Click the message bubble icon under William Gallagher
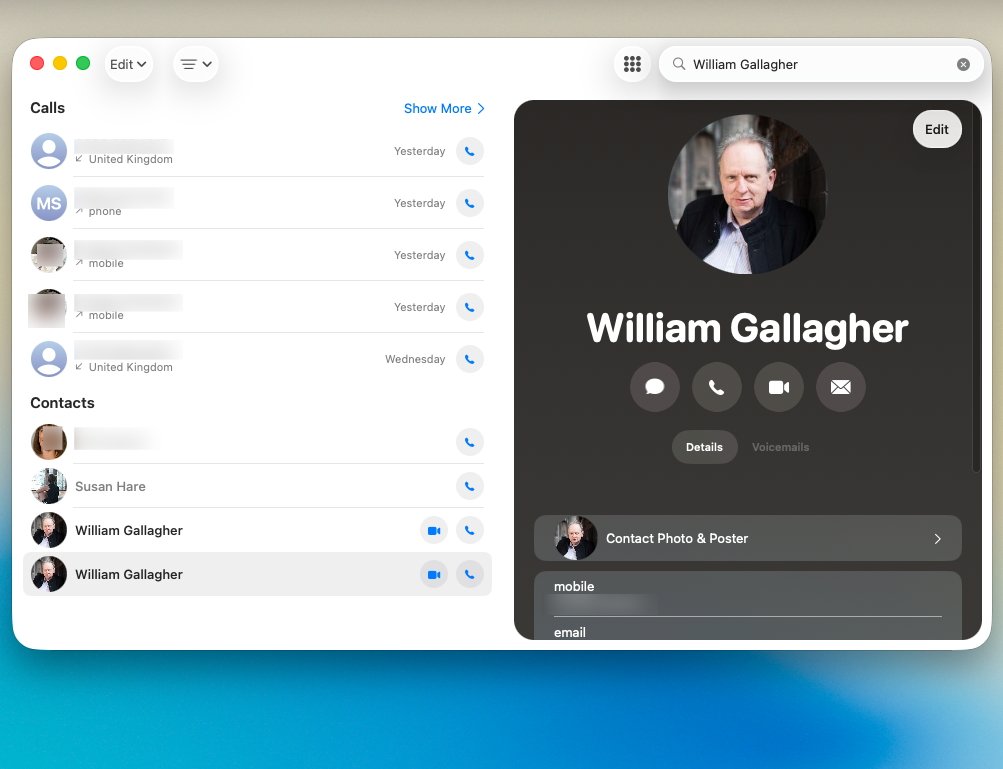 pos(655,387)
